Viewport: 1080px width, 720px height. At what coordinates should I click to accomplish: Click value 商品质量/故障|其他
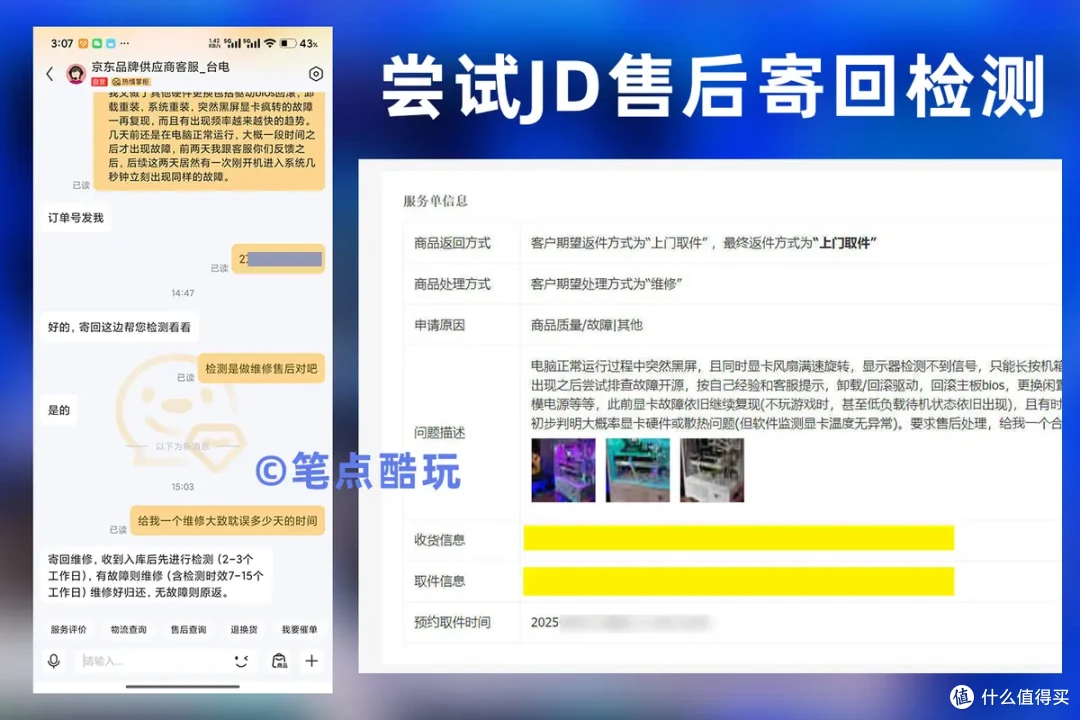pos(586,325)
